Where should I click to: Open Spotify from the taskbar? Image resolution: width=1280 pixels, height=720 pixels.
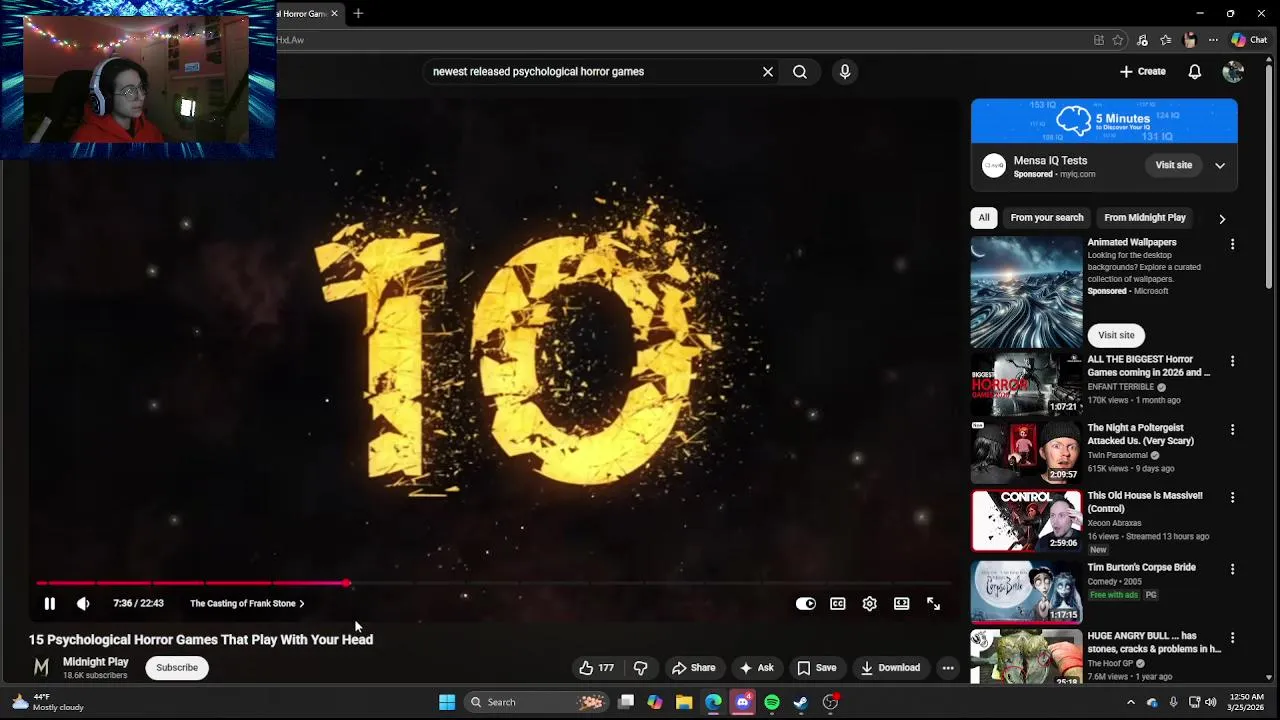pos(772,702)
